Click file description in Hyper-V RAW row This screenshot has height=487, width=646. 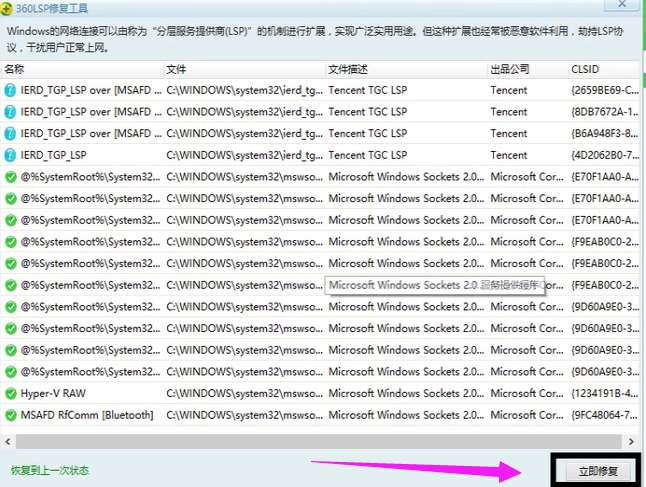(x=406, y=393)
